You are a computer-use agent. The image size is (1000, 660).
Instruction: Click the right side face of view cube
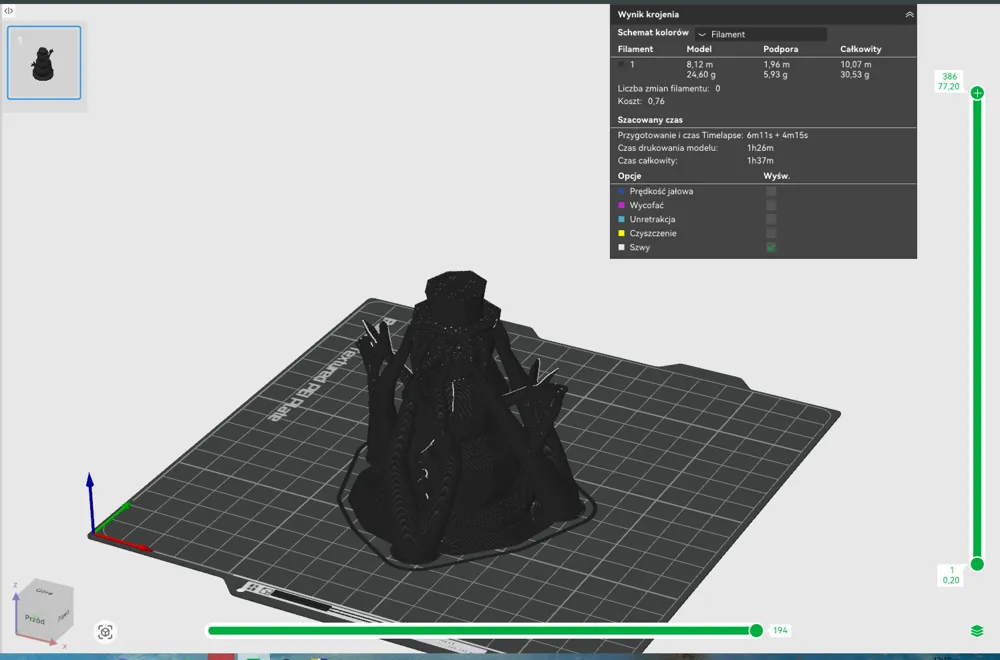(64, 615)
